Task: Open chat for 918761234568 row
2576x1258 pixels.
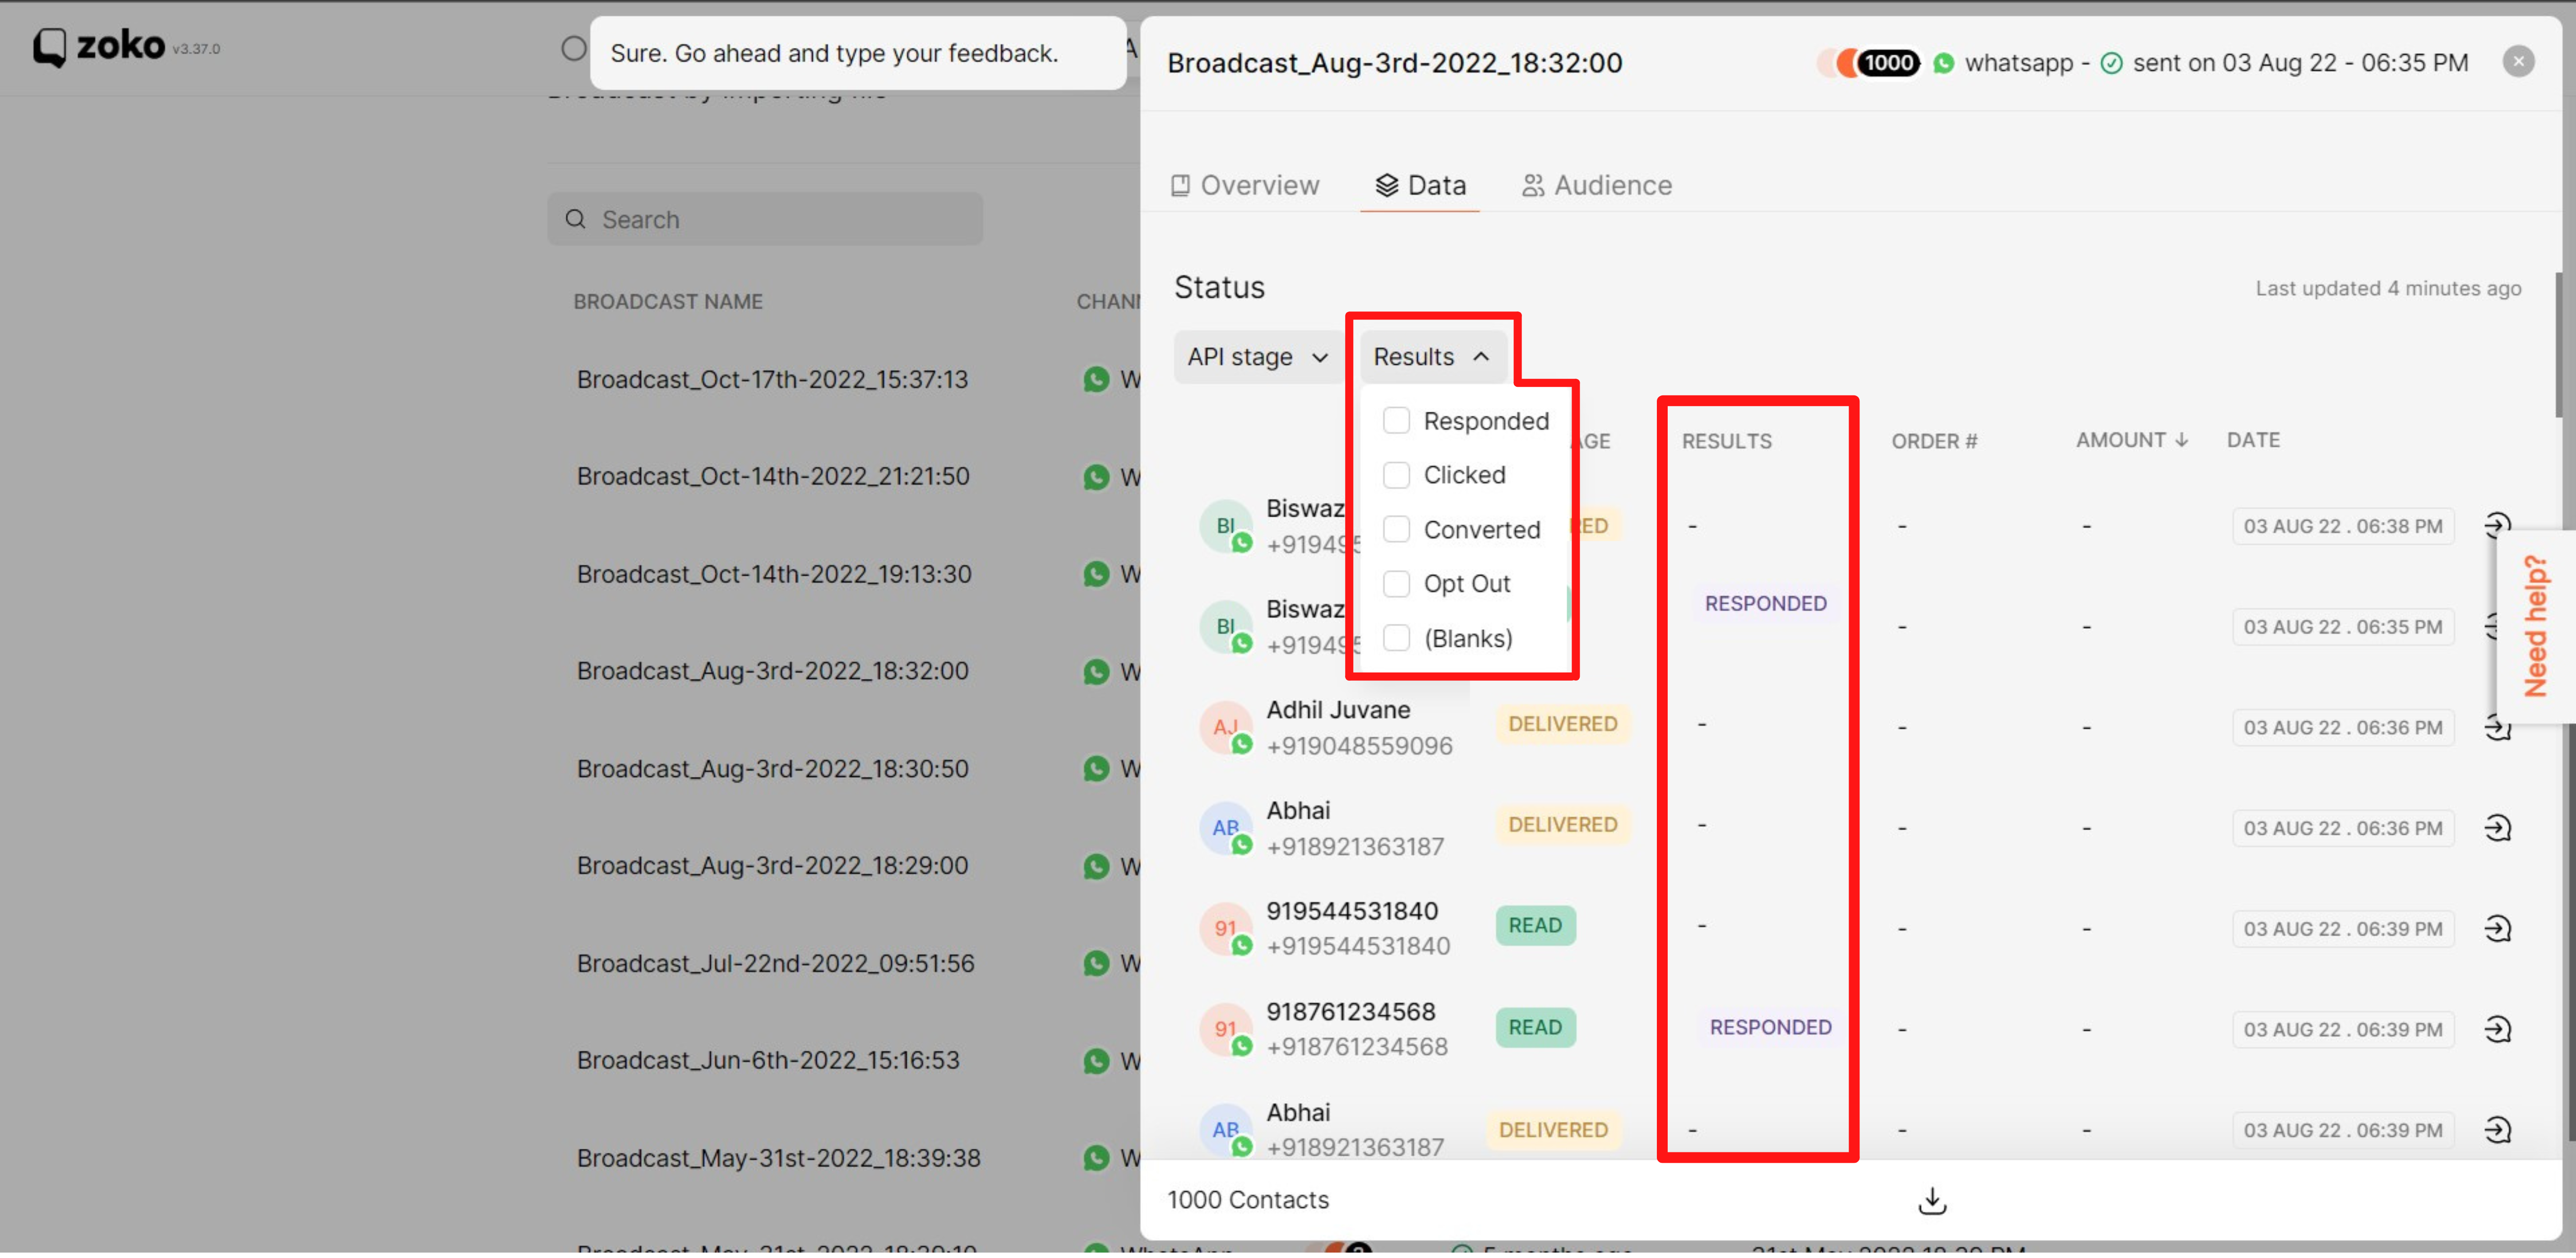Action: 2497,1030
